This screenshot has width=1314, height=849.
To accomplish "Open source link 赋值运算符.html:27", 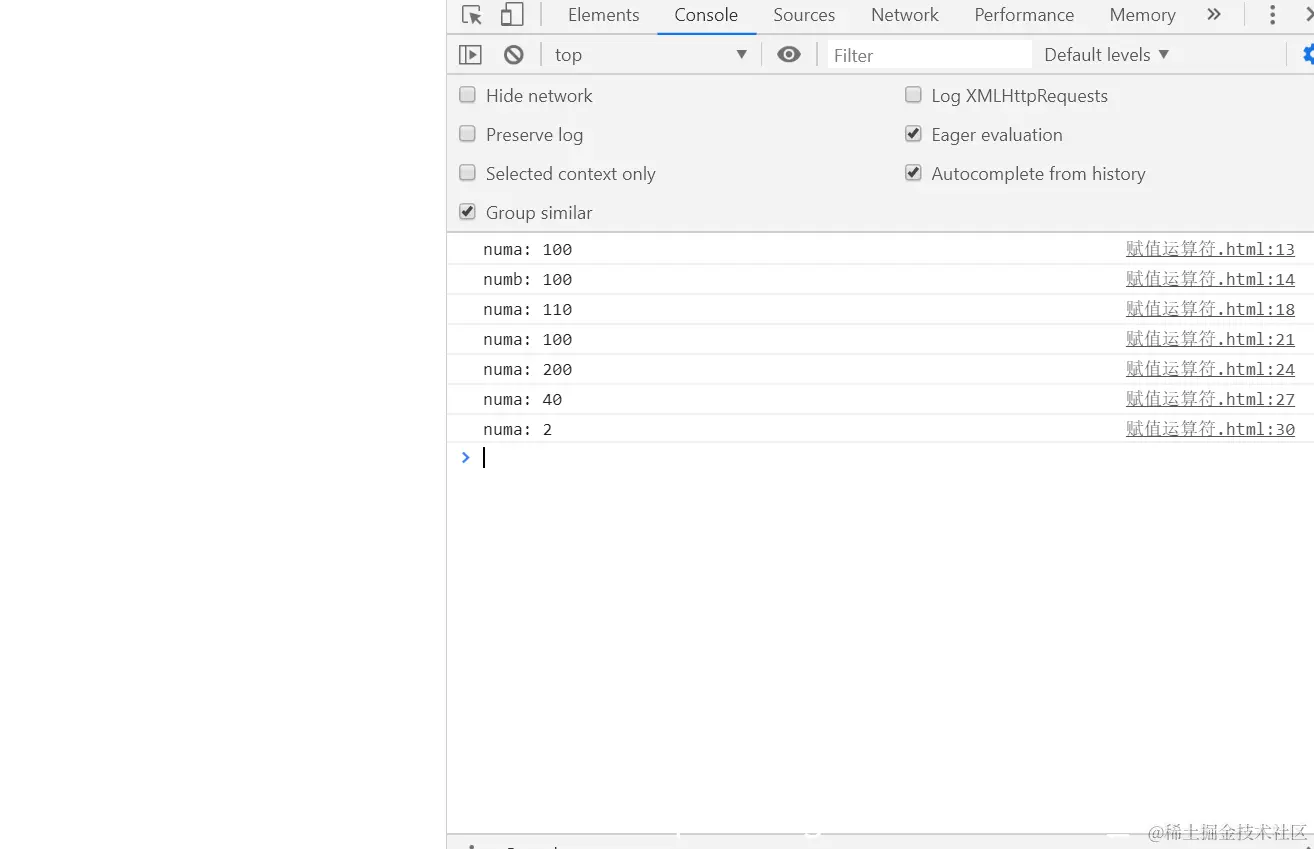I will point(1210,399).
